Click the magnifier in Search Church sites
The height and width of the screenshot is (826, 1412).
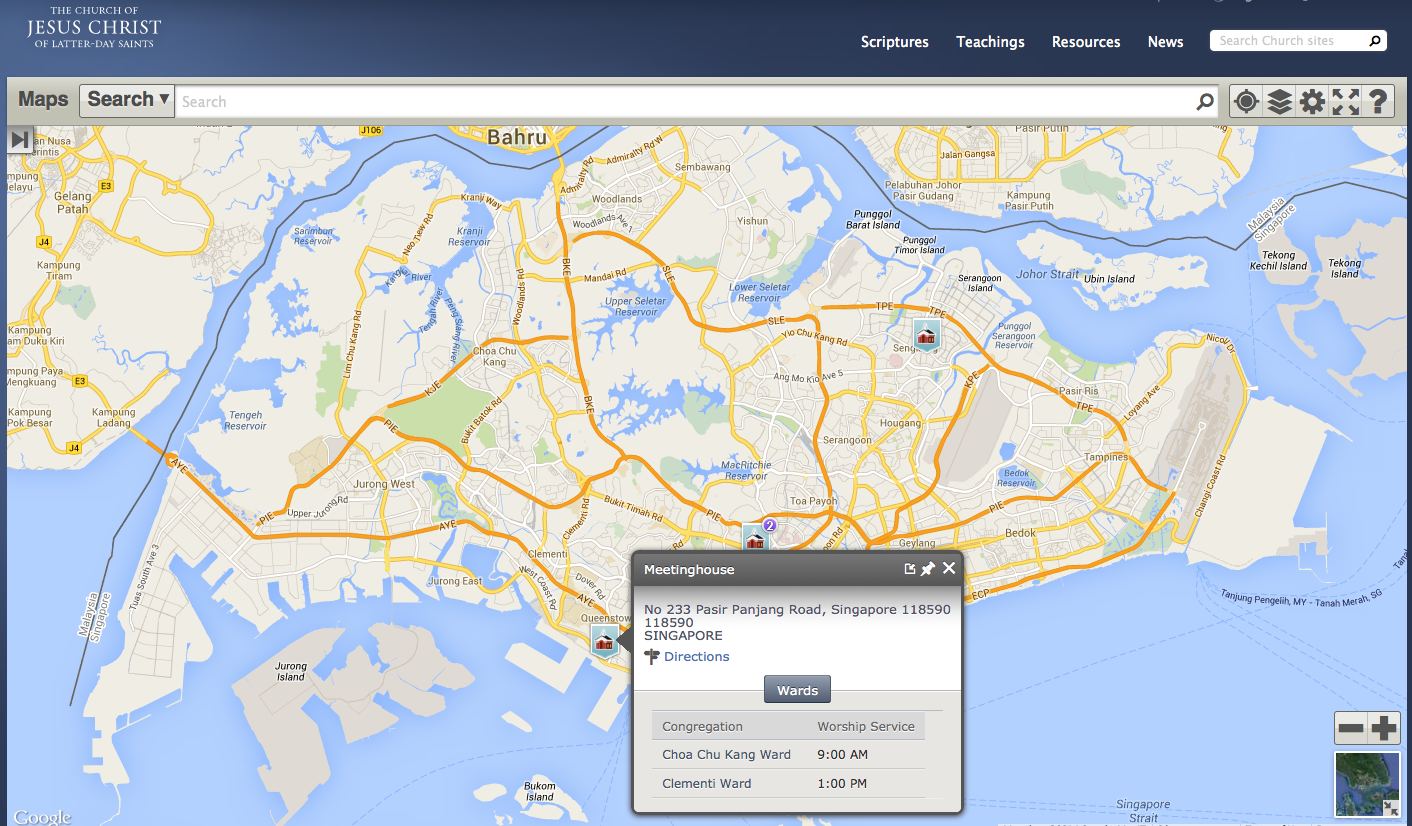point(1376,41)
